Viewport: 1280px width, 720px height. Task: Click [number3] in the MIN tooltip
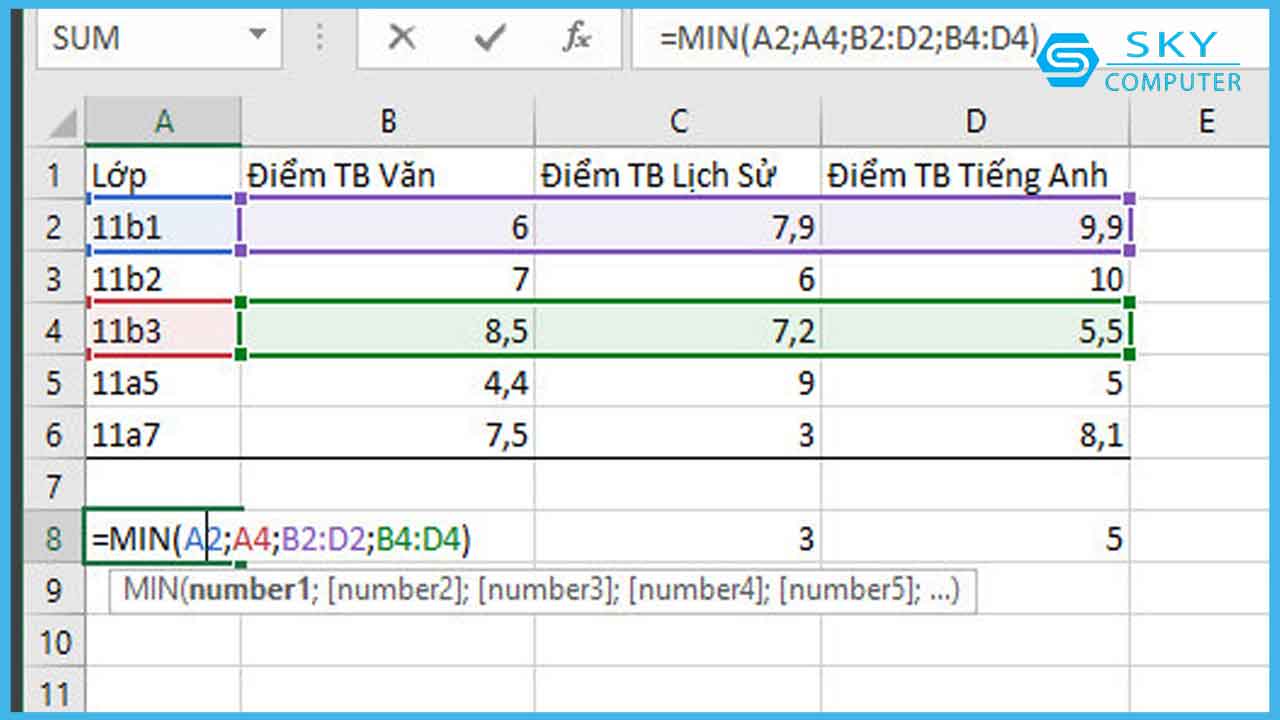pos(545,590)
